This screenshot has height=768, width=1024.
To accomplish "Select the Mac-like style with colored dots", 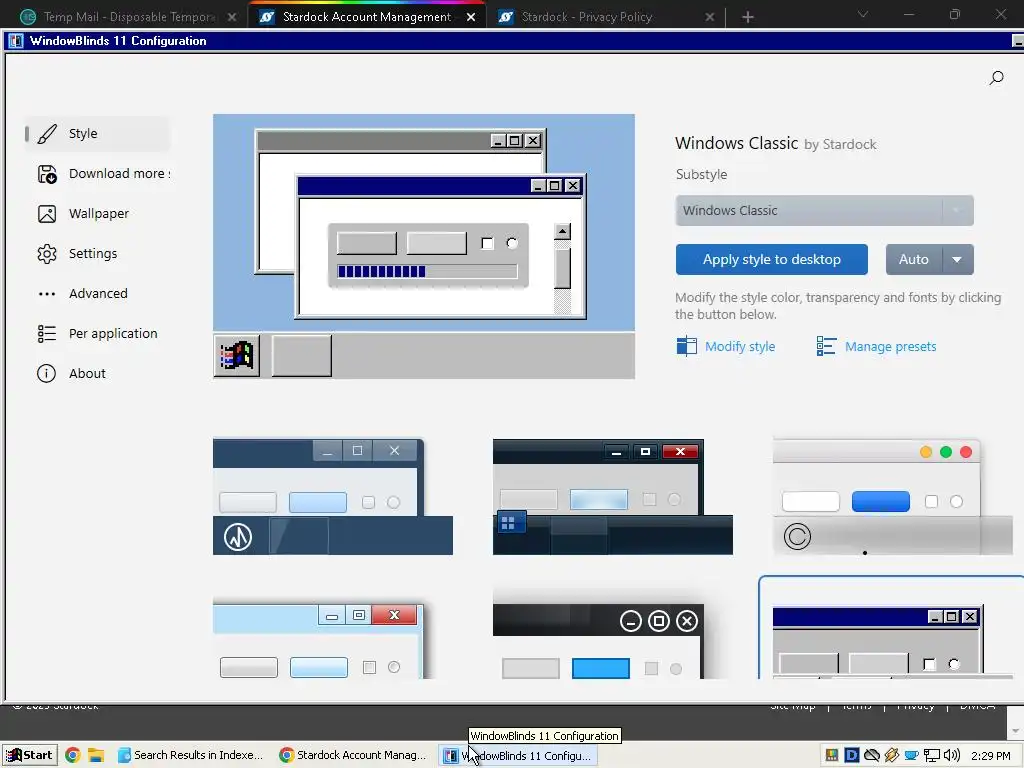I will (x=892, y=496).
